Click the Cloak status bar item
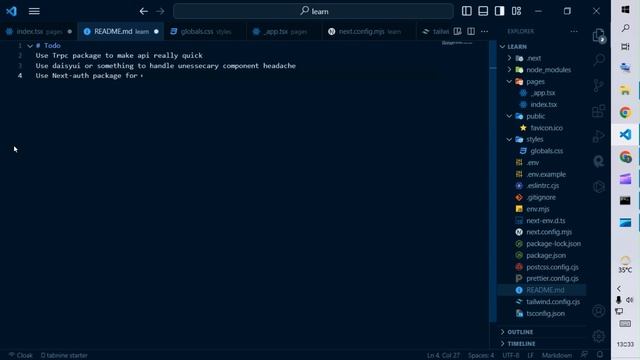This screenshot has height=360, width=640. [21, 355]
